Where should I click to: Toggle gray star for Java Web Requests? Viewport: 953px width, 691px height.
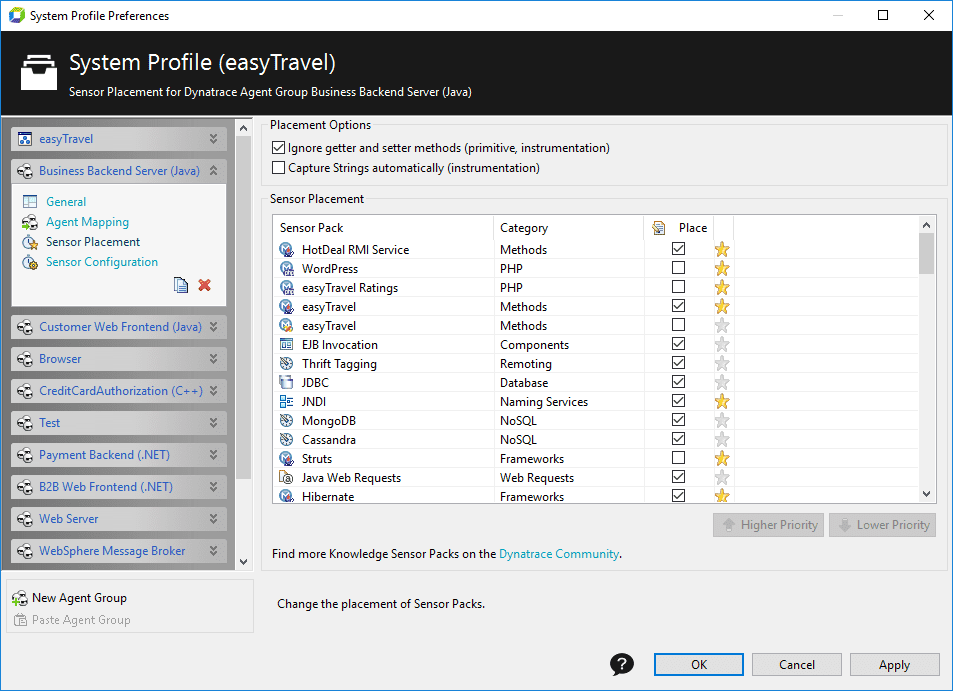[x=722, y=477]
